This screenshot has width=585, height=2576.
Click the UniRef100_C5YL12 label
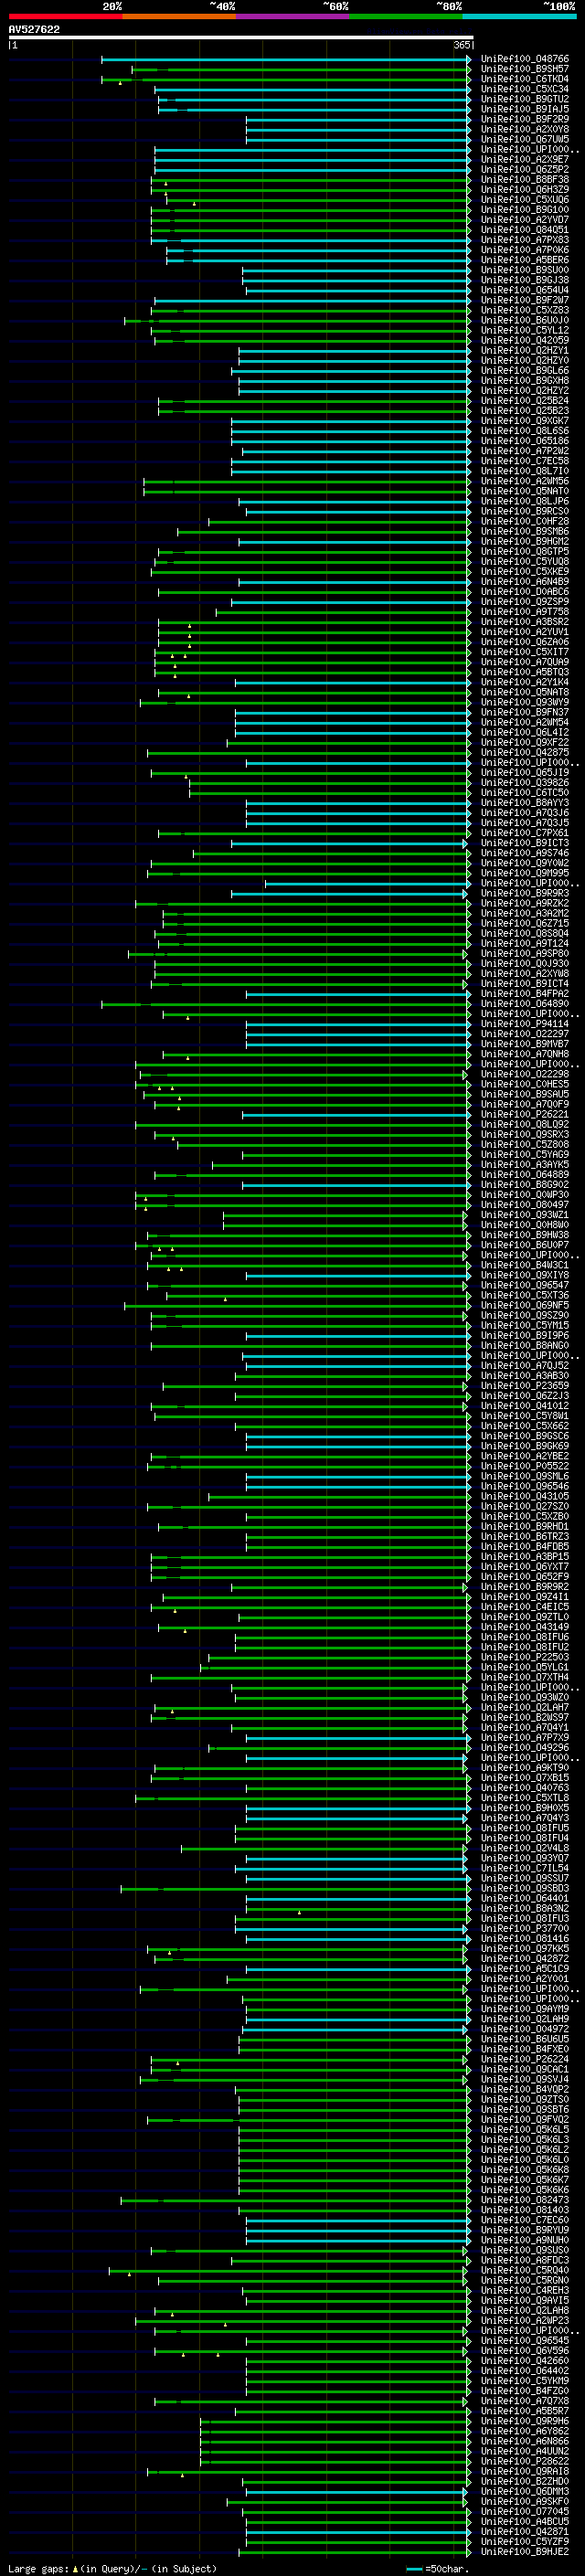tap(524, 330)
